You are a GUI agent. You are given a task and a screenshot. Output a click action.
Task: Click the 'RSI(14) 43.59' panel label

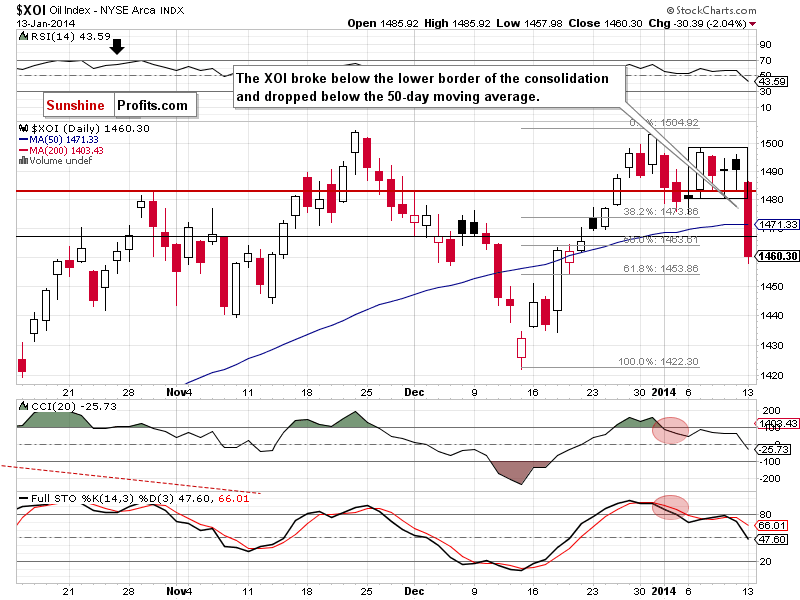(70, 36)
